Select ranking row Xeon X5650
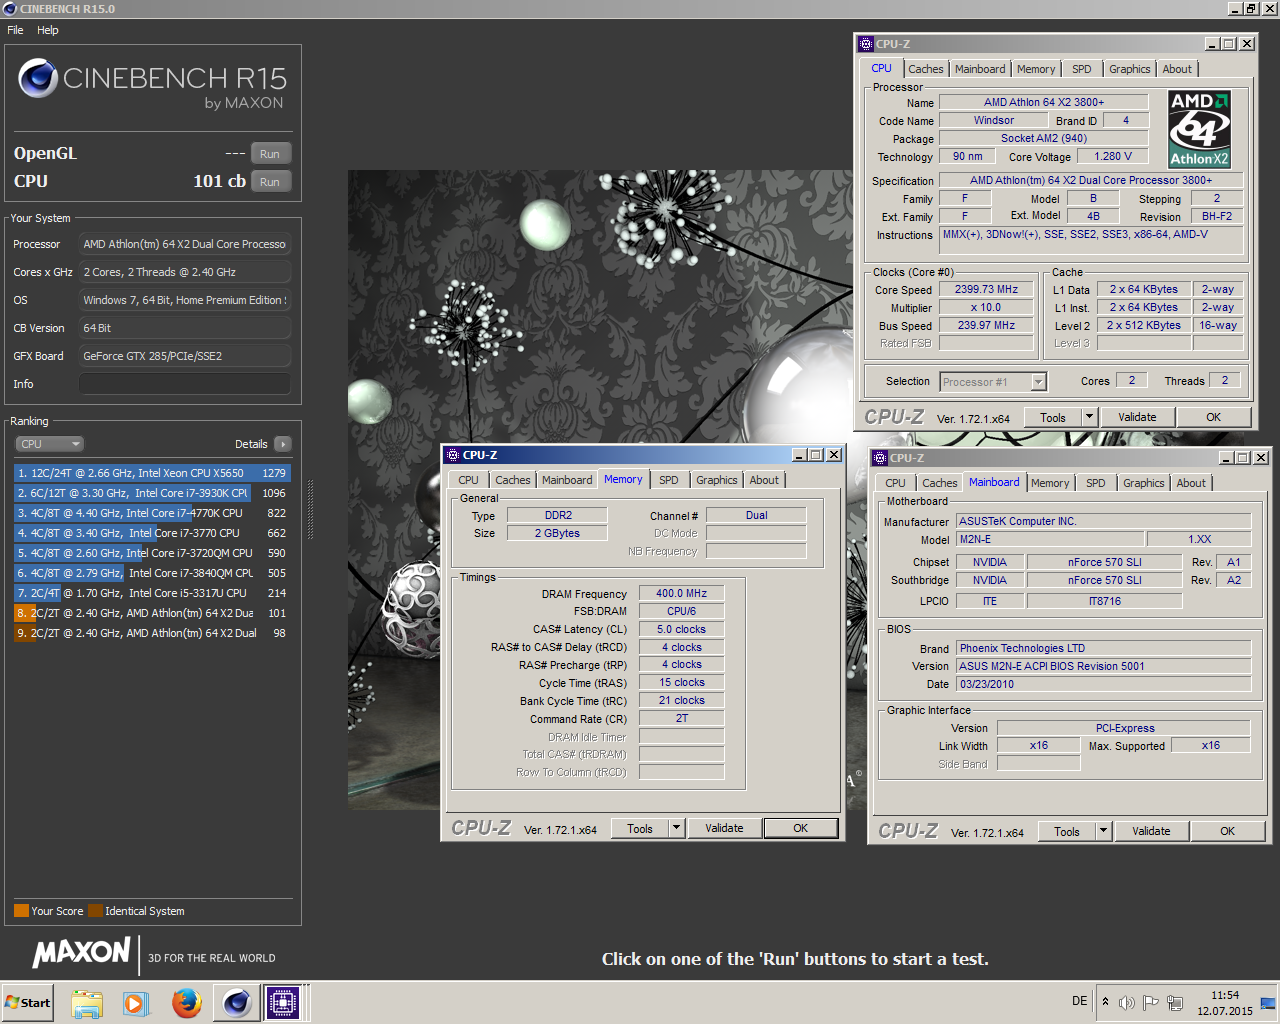Viewport: 1280px width, 1024px height. 152,473
